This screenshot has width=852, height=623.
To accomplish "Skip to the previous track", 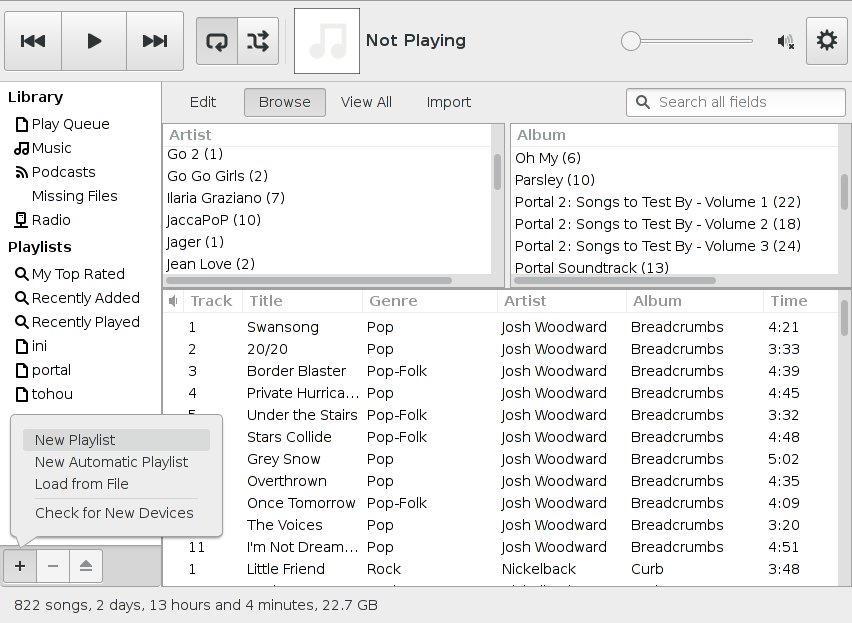I will [33, 41].
